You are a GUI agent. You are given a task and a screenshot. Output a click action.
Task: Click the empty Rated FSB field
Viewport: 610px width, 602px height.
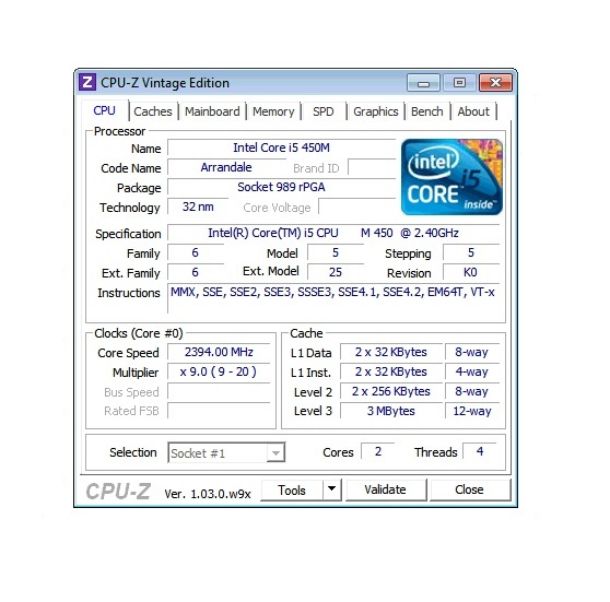(x=219, y=411)
